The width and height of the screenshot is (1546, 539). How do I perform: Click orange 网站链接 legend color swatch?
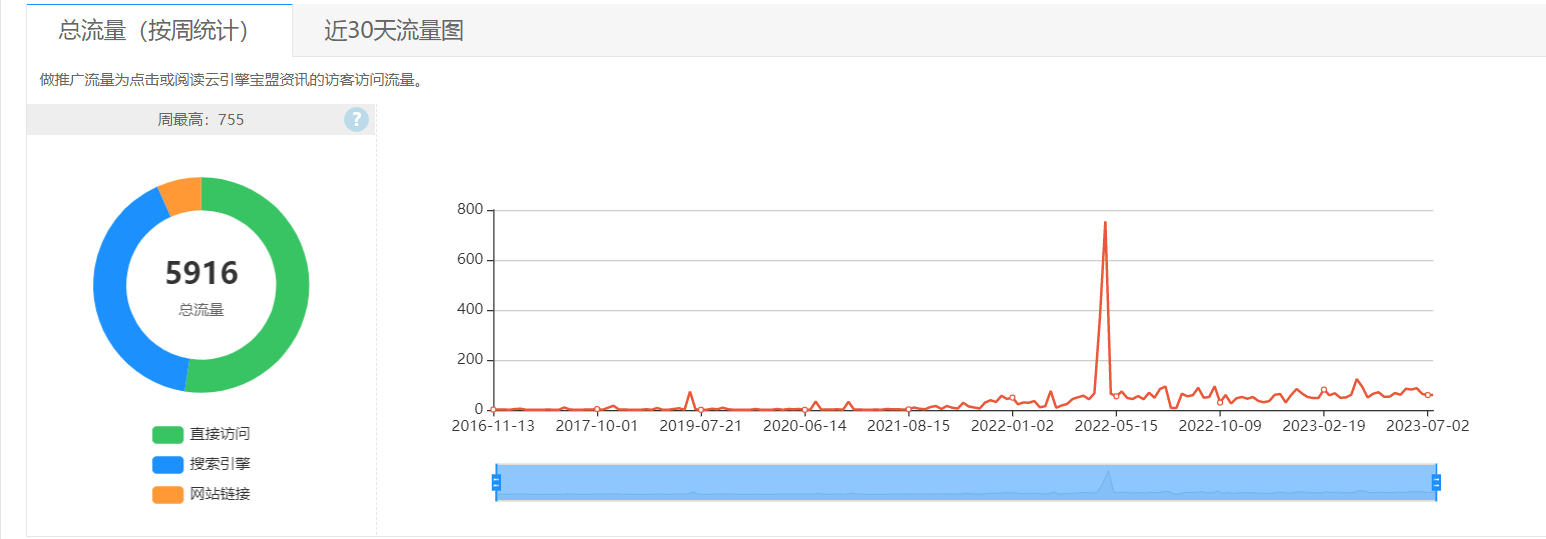[168, 494]
